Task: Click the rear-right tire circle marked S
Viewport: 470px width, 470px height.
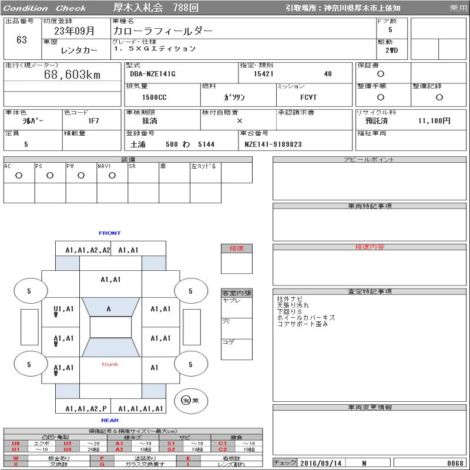Action: [191, 364]
